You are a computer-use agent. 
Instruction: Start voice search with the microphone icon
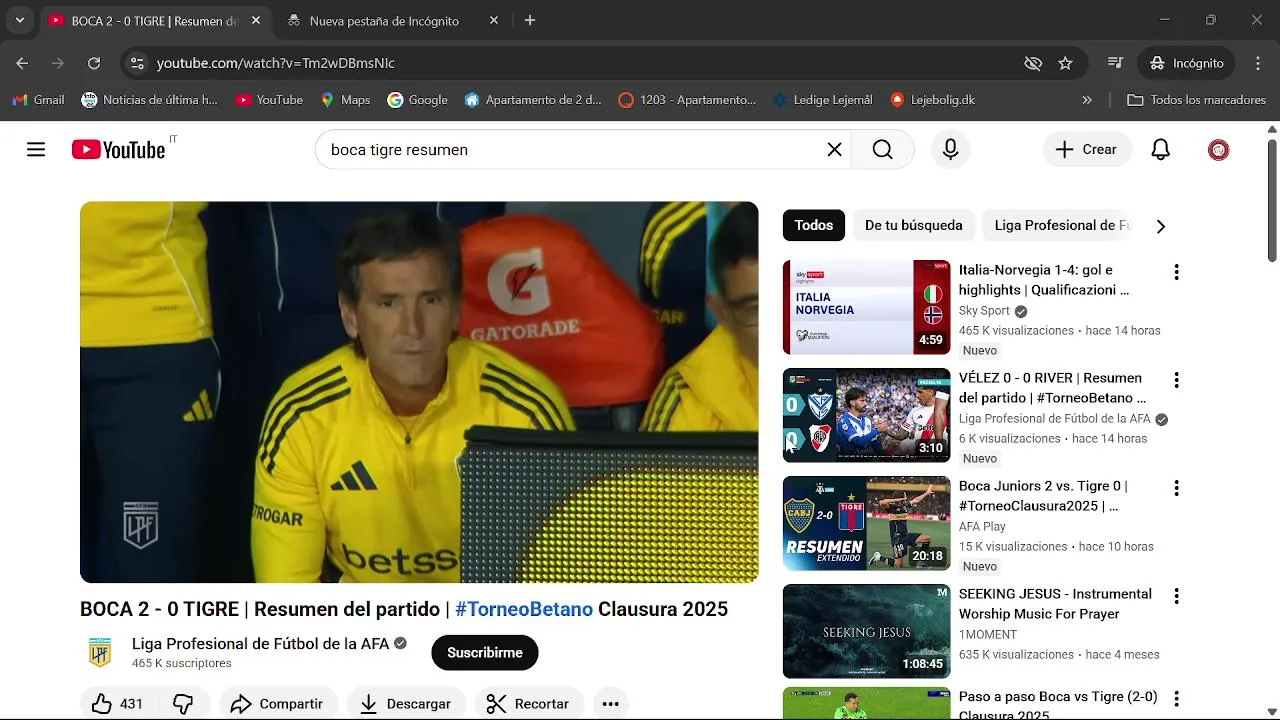pos(951,150)
